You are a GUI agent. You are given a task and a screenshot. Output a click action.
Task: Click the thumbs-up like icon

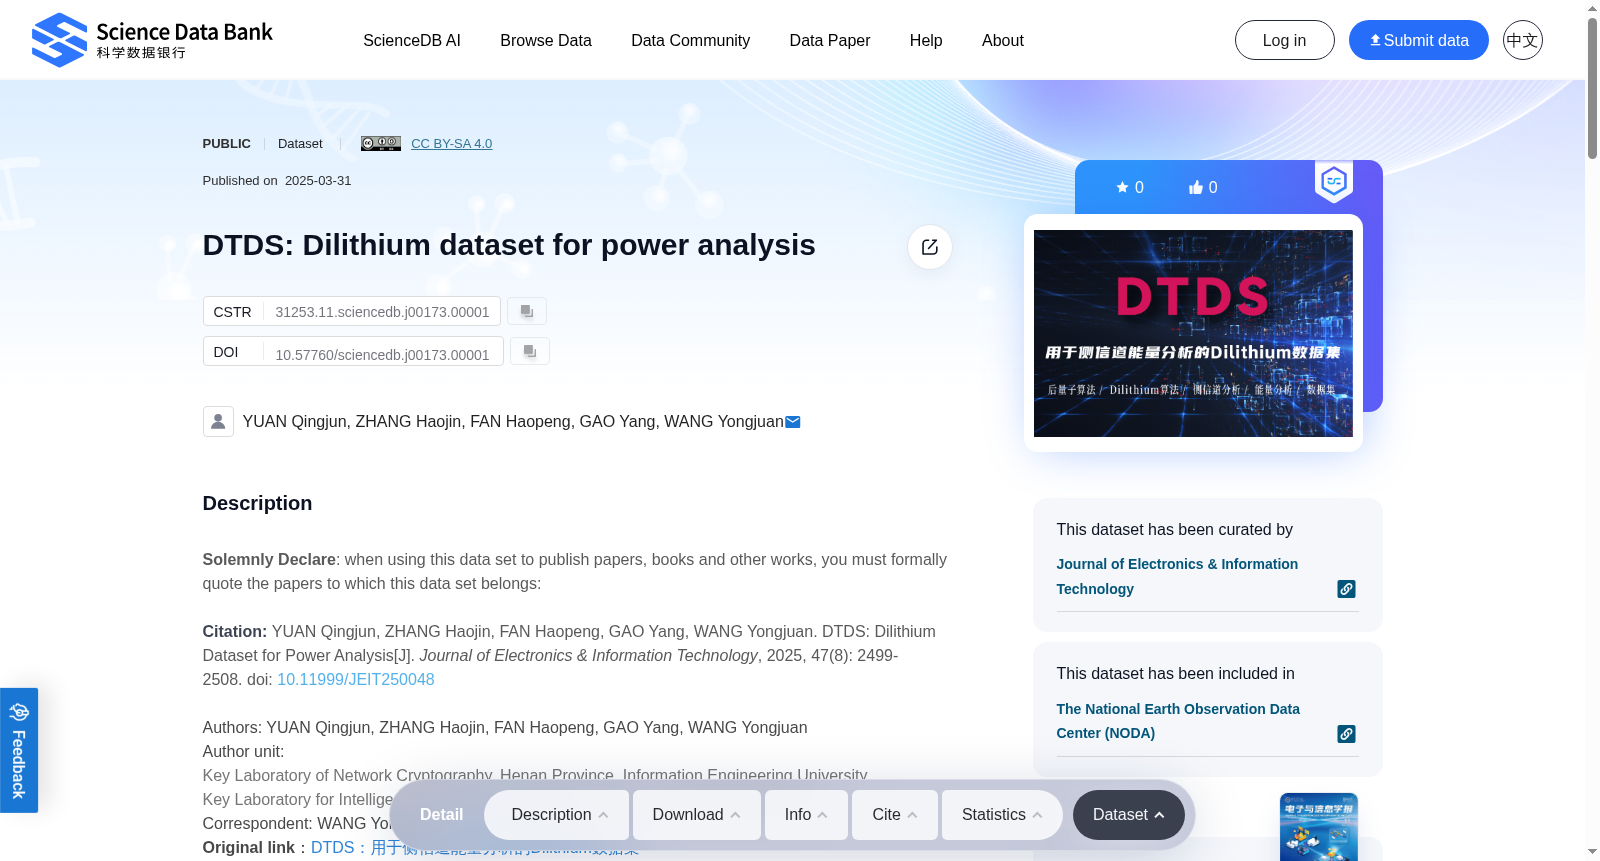pyautogui.click(x=1195, y=187)
